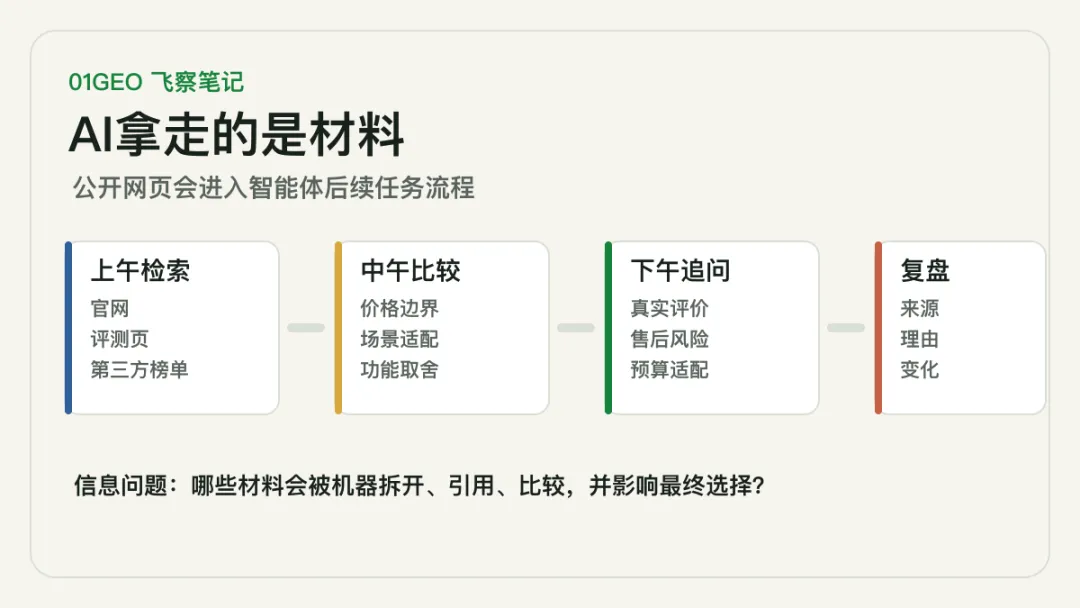
Task: Select the 中午比较 card heading
Action: [411, 271]
